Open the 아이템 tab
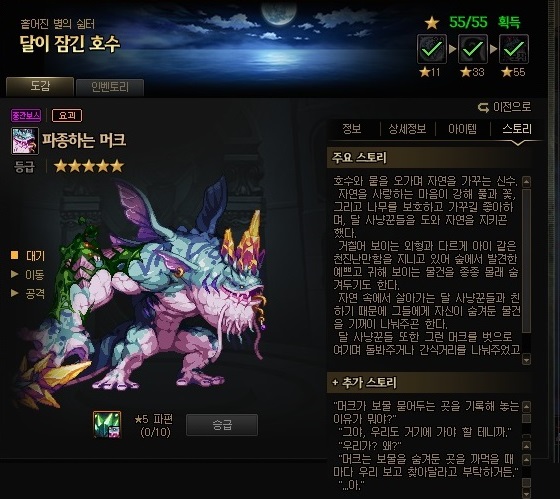Image resolution: width=560 pixels, height=499 pixels. click(462, 129)
